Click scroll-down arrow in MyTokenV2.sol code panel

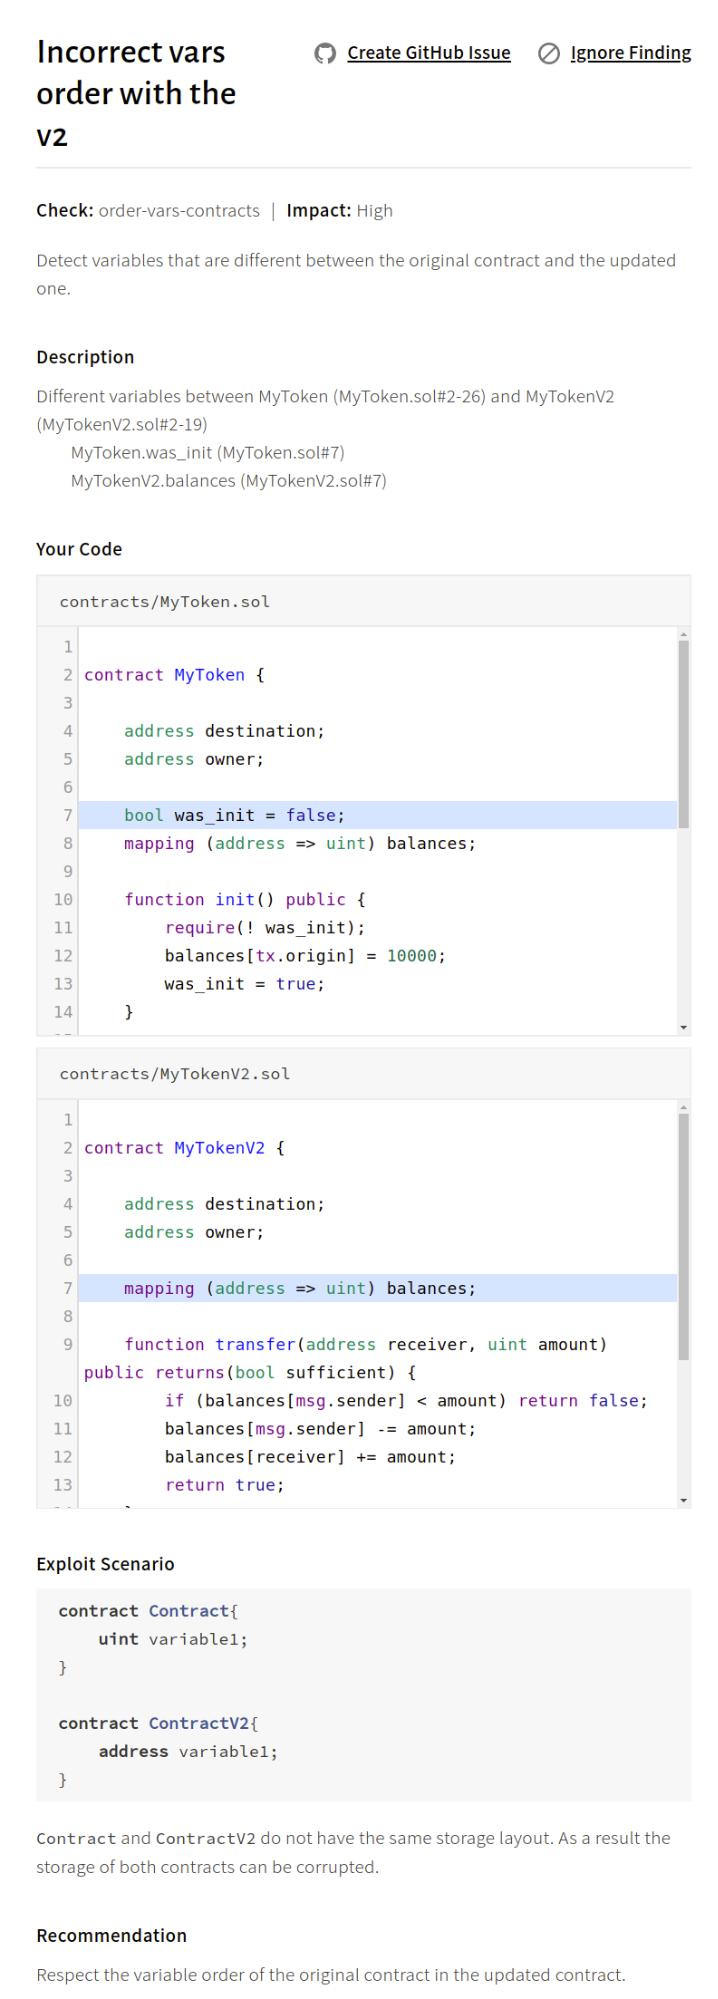683,1500
